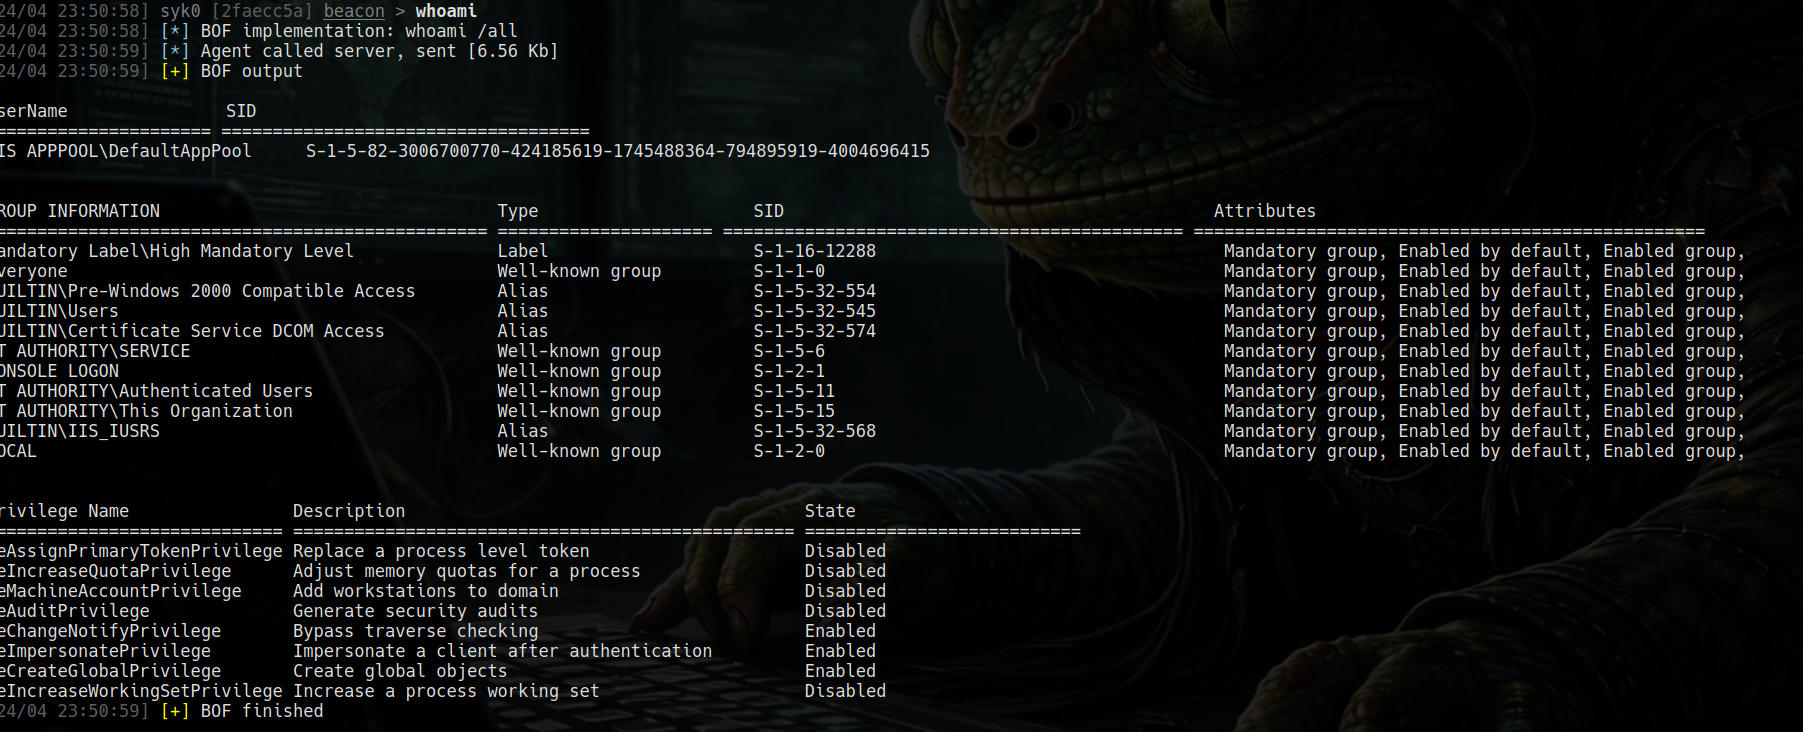Click the "Agent called server, sent [6.56 Kb]" line
1803x732 pixels.
tap(379, 51)
